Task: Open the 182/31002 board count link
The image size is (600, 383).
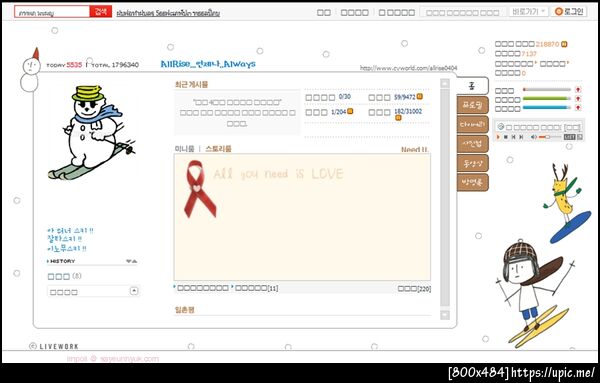Action: pyautogui.click(x=408, y=112)
